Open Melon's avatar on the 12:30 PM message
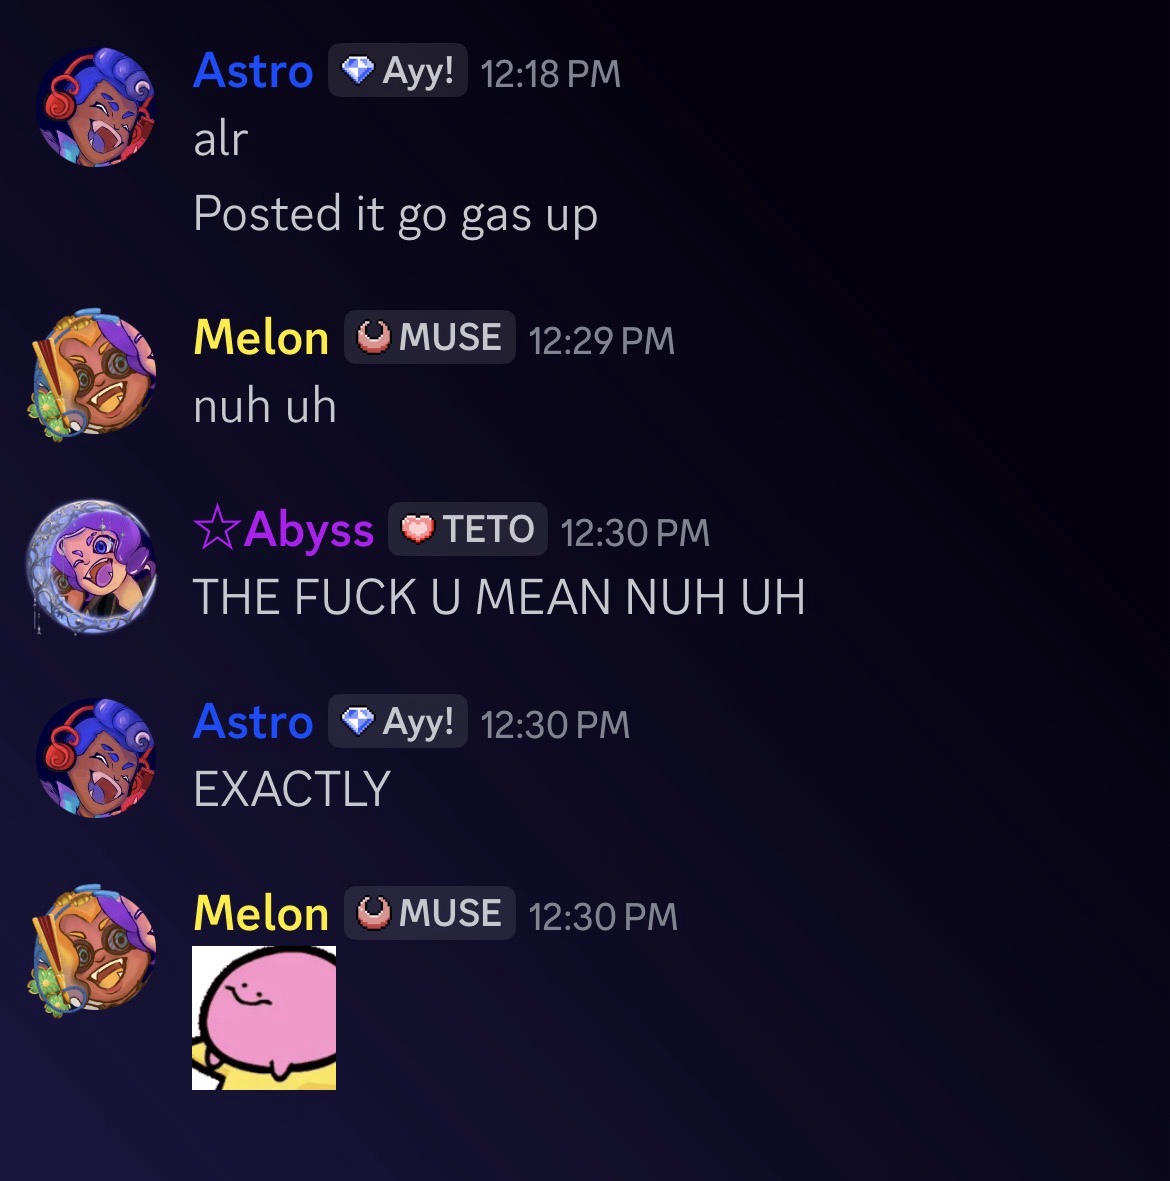1170x1181 pixels. point(93,951)
